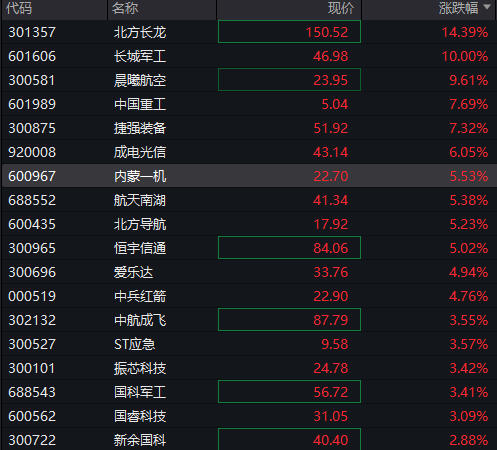This screenshot has width=497, height=450.
Task: Select stock code 920008
Action: 32,152
